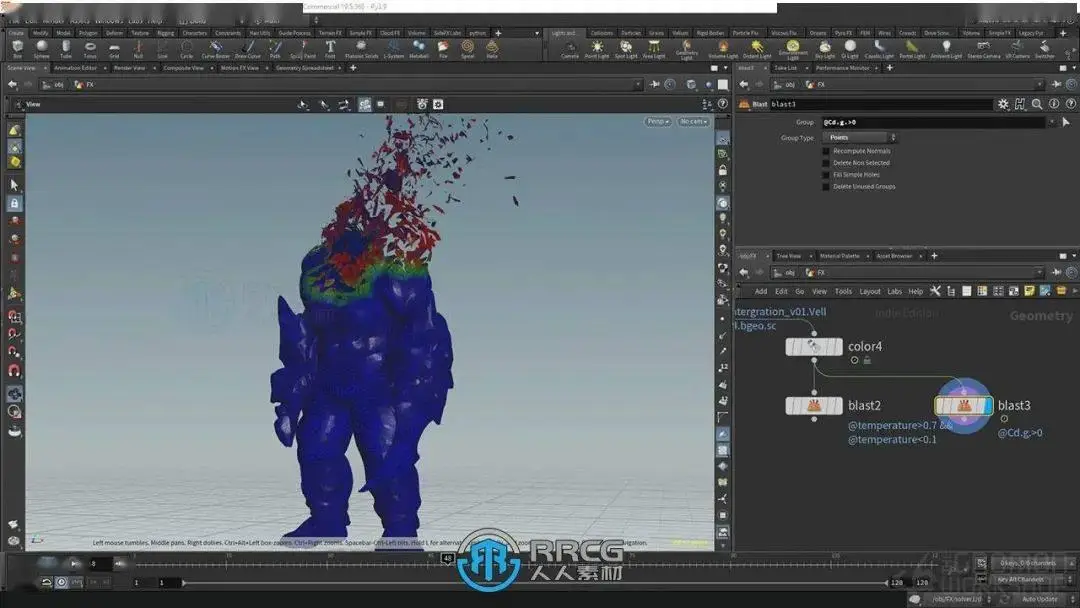This screenshot has width=1080, height=608.
Task: Select the Sphere shelf tool
Action: coord(41,48)
